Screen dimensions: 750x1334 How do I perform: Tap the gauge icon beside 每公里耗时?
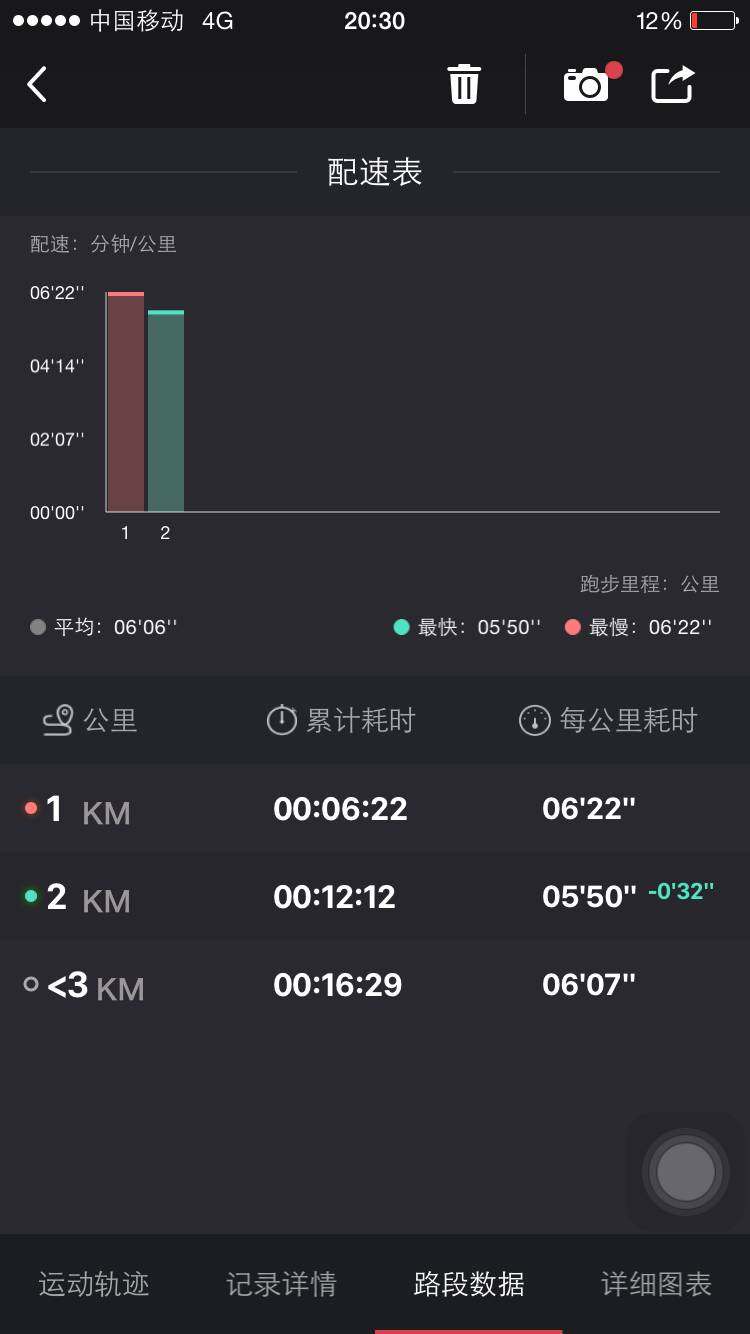(534, 720)
